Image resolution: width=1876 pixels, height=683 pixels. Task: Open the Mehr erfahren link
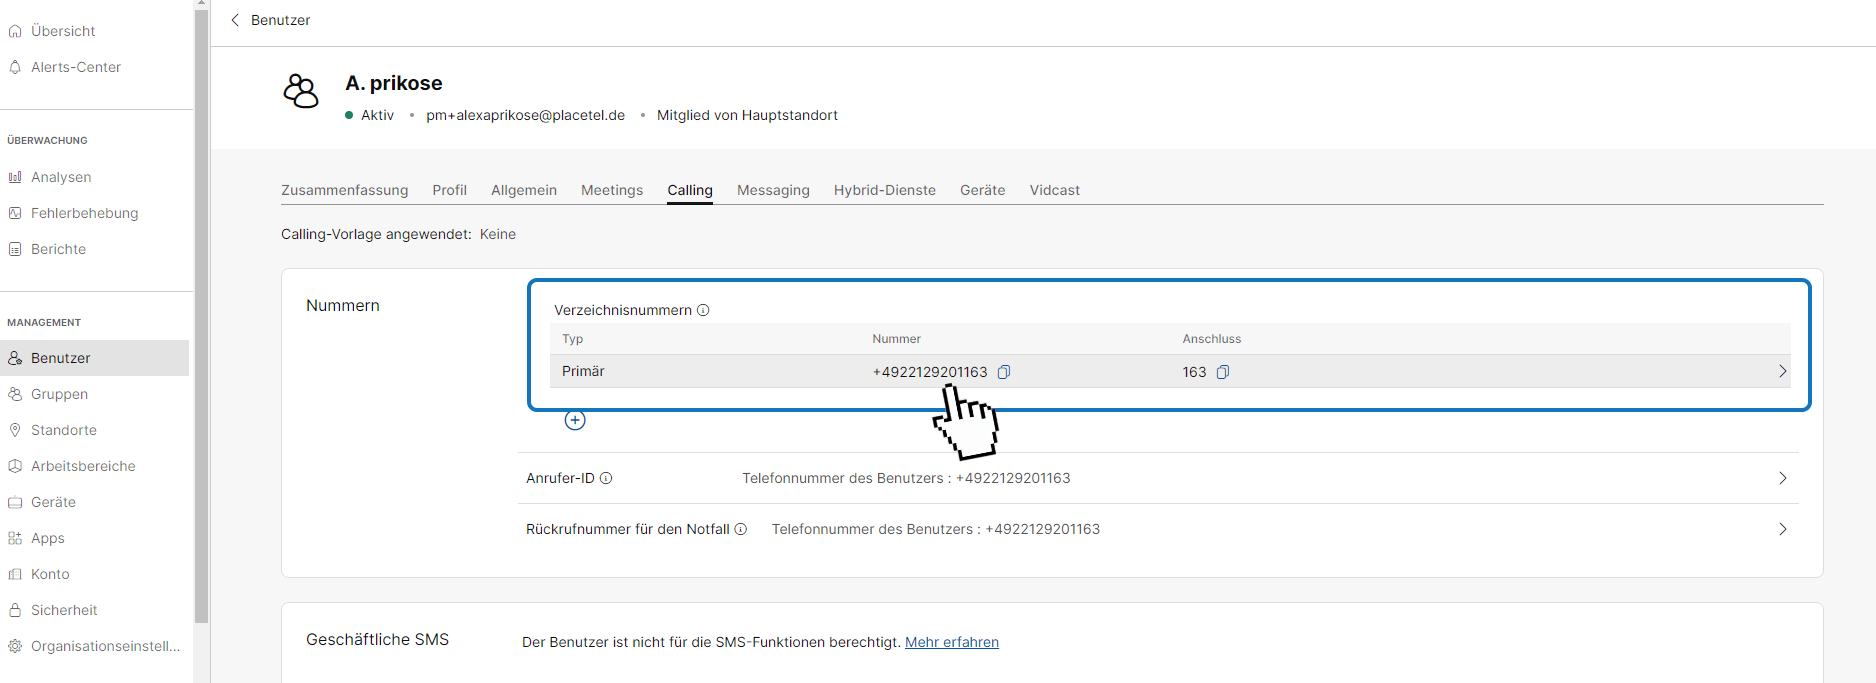[x=952, y=642]
